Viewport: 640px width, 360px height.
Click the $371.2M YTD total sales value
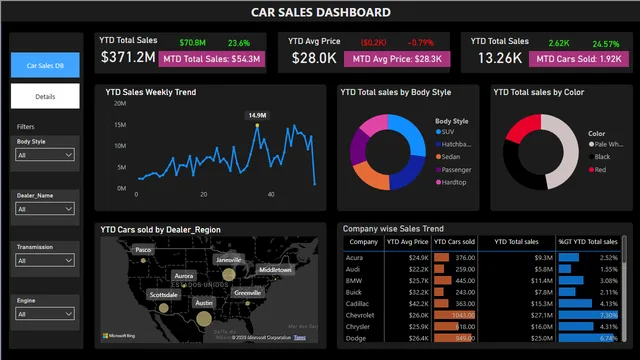[x=128, y=57]
